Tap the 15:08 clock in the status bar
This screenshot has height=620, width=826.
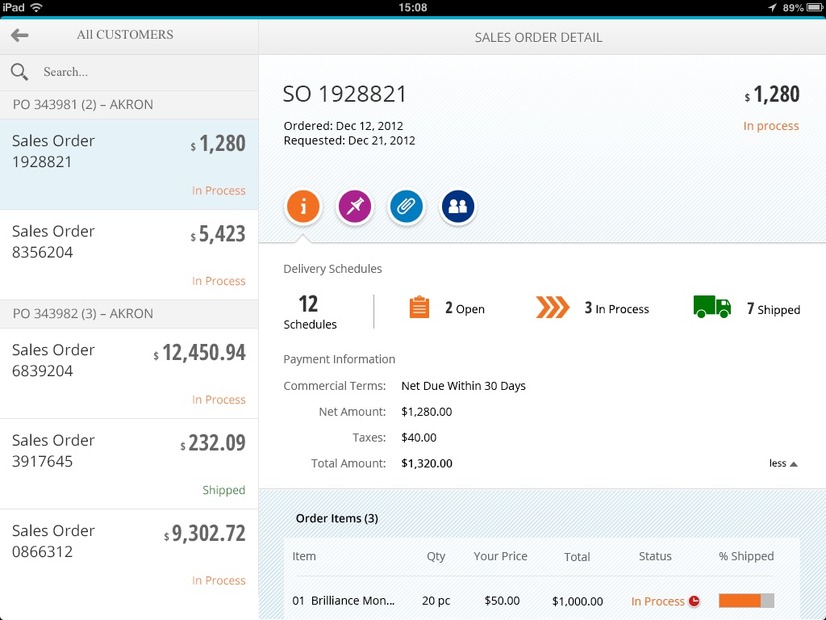pos(412,7)
